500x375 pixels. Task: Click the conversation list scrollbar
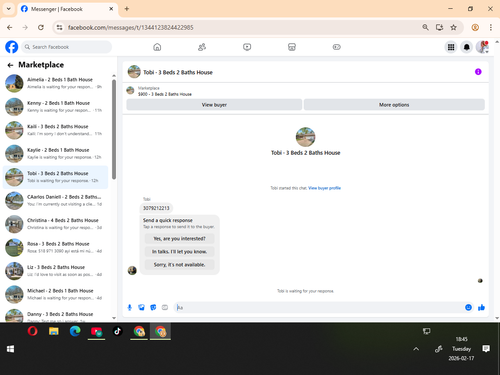point(114,129)
